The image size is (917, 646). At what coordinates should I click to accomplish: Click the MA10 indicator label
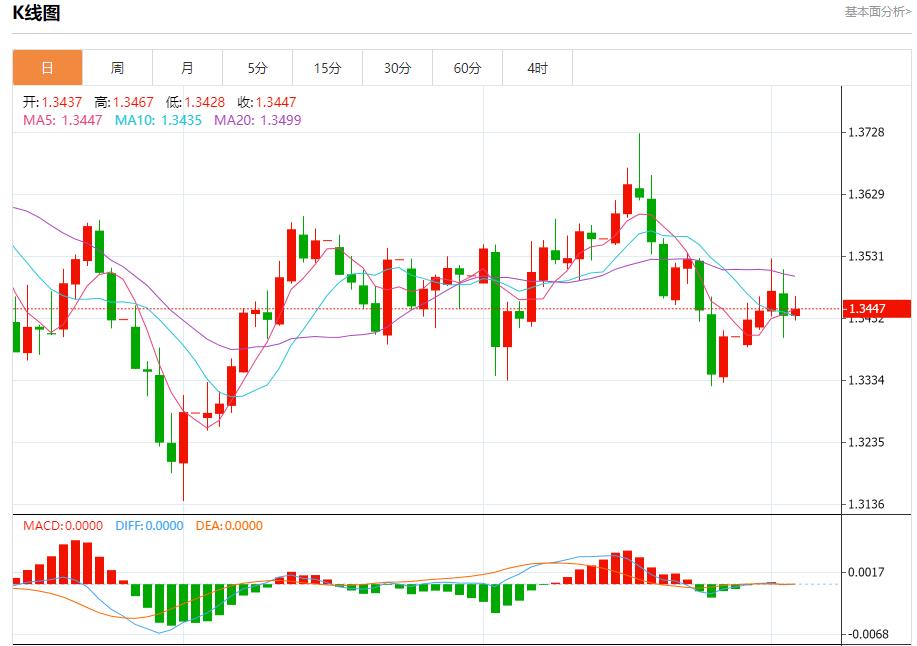[137, 122]
